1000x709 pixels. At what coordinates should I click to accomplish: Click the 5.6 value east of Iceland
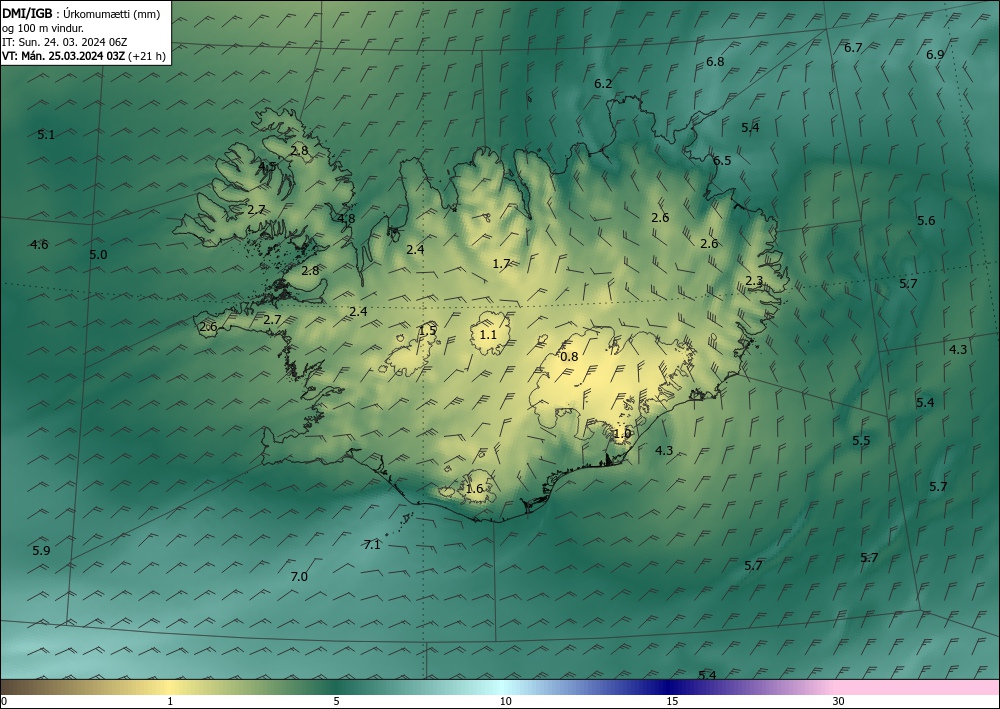point(926,221)
